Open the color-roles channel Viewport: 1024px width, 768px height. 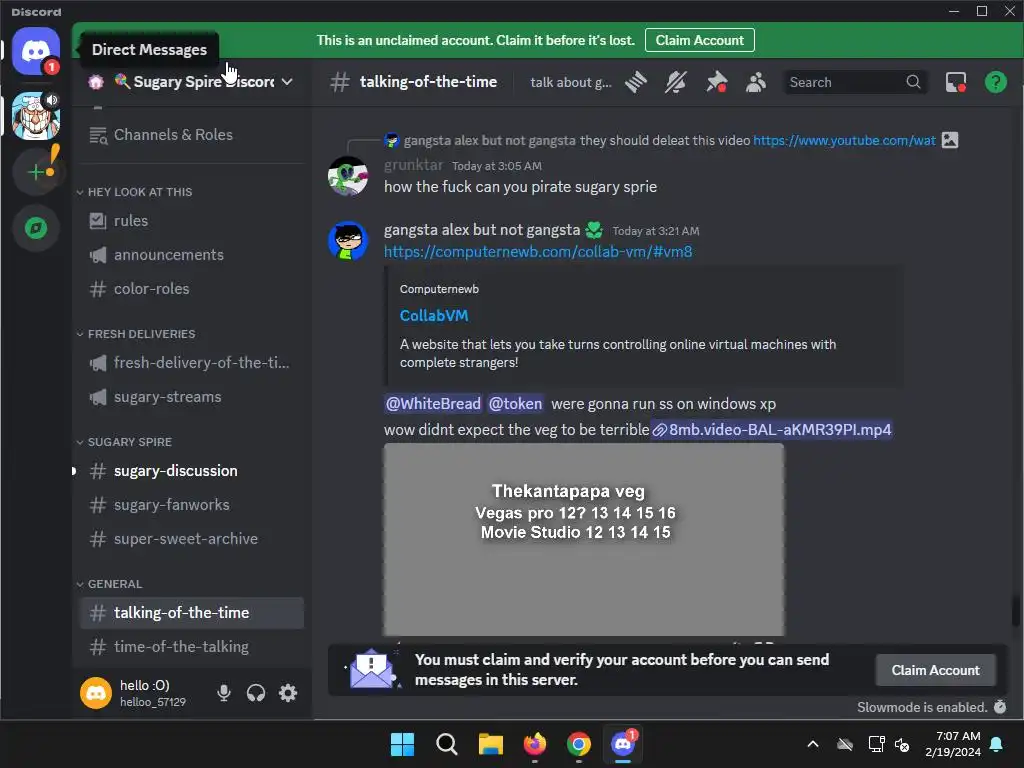191,289
